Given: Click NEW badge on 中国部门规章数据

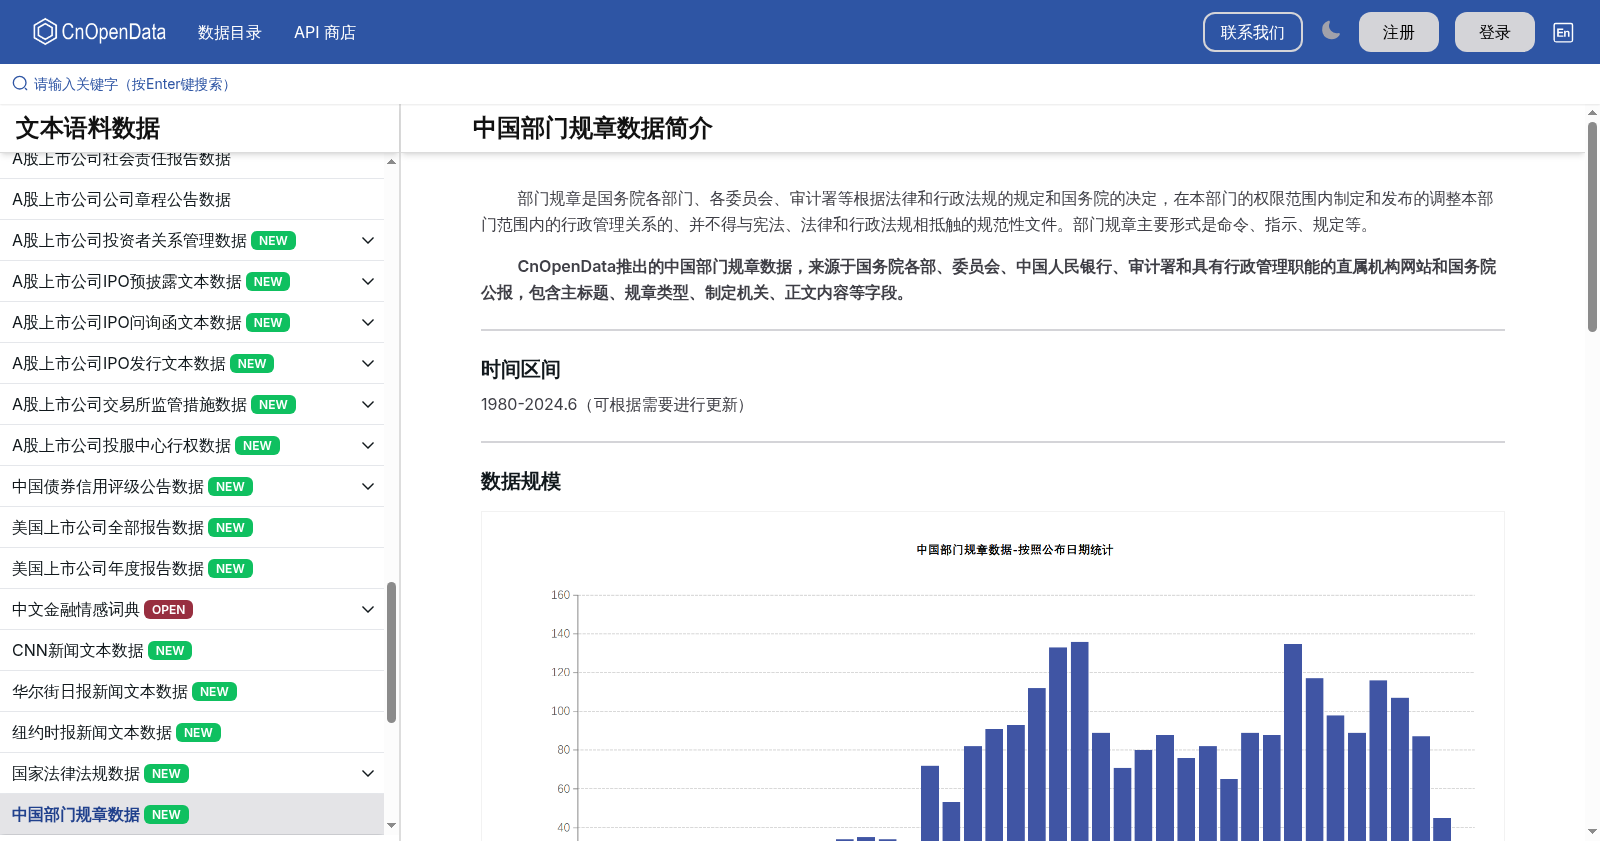Looking at the screenshot, I should [x=166, y=815].
